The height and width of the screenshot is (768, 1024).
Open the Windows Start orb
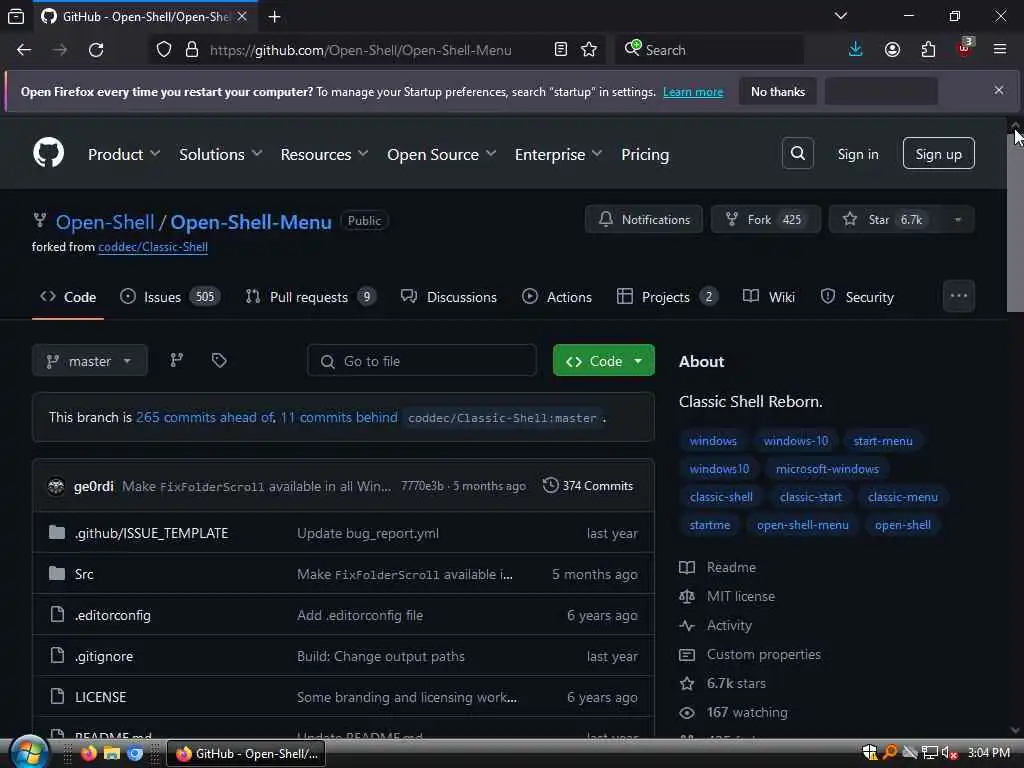[27, 752]
